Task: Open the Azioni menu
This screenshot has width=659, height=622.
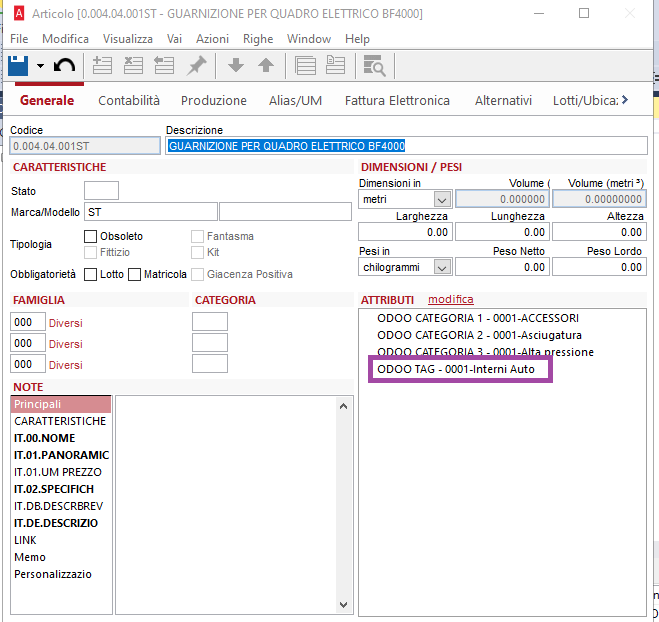Action: click(212, 38)
